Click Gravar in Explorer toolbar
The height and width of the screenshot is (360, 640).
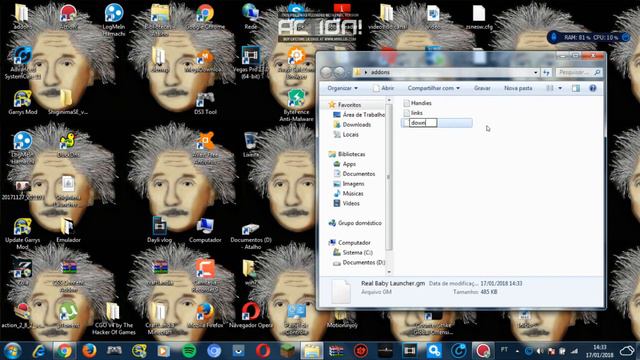coord(482,88)
